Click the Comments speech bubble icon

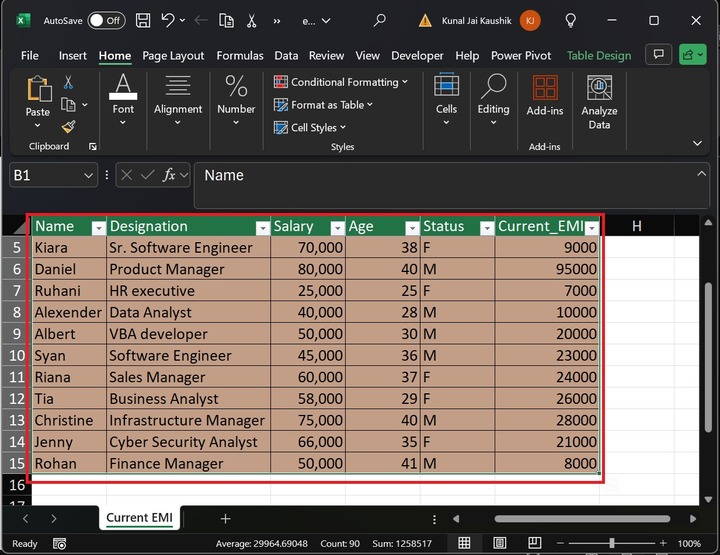[657, 55]
